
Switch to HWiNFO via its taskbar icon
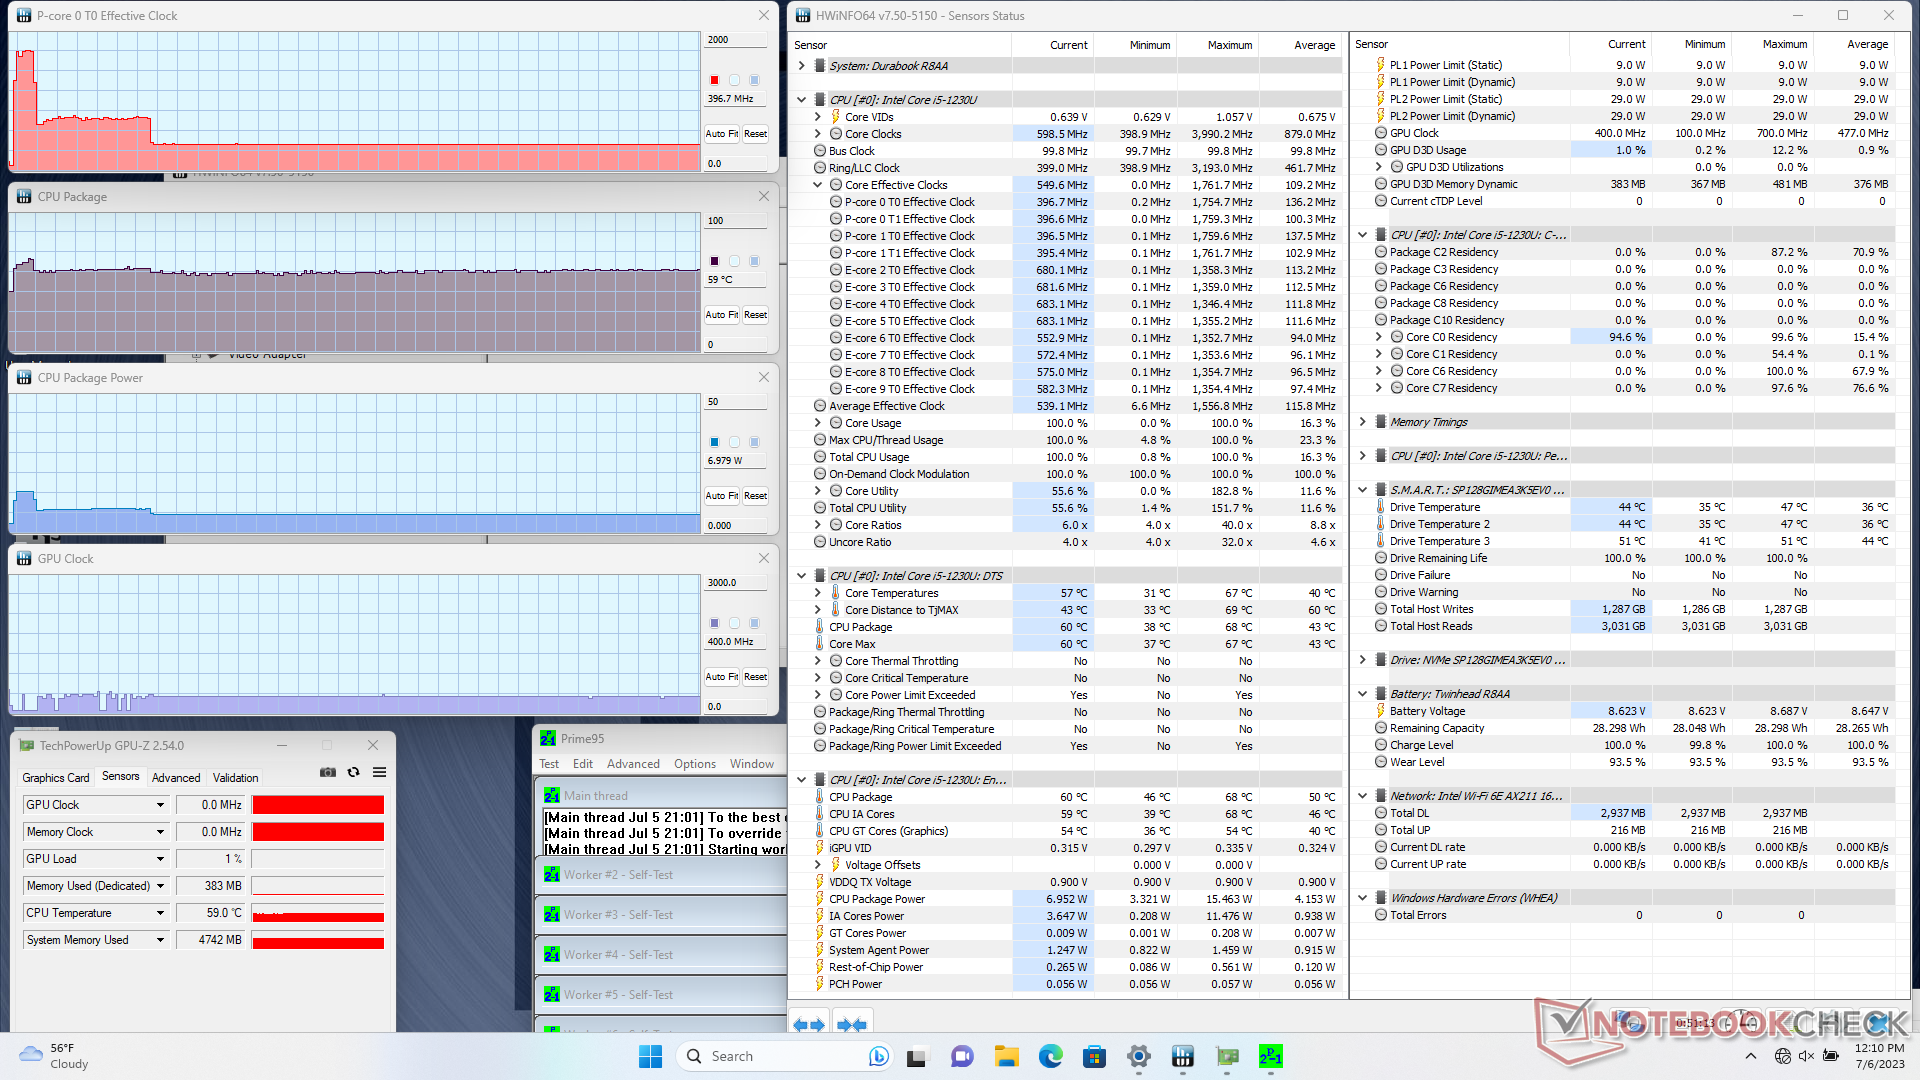pos(1182,1056)
